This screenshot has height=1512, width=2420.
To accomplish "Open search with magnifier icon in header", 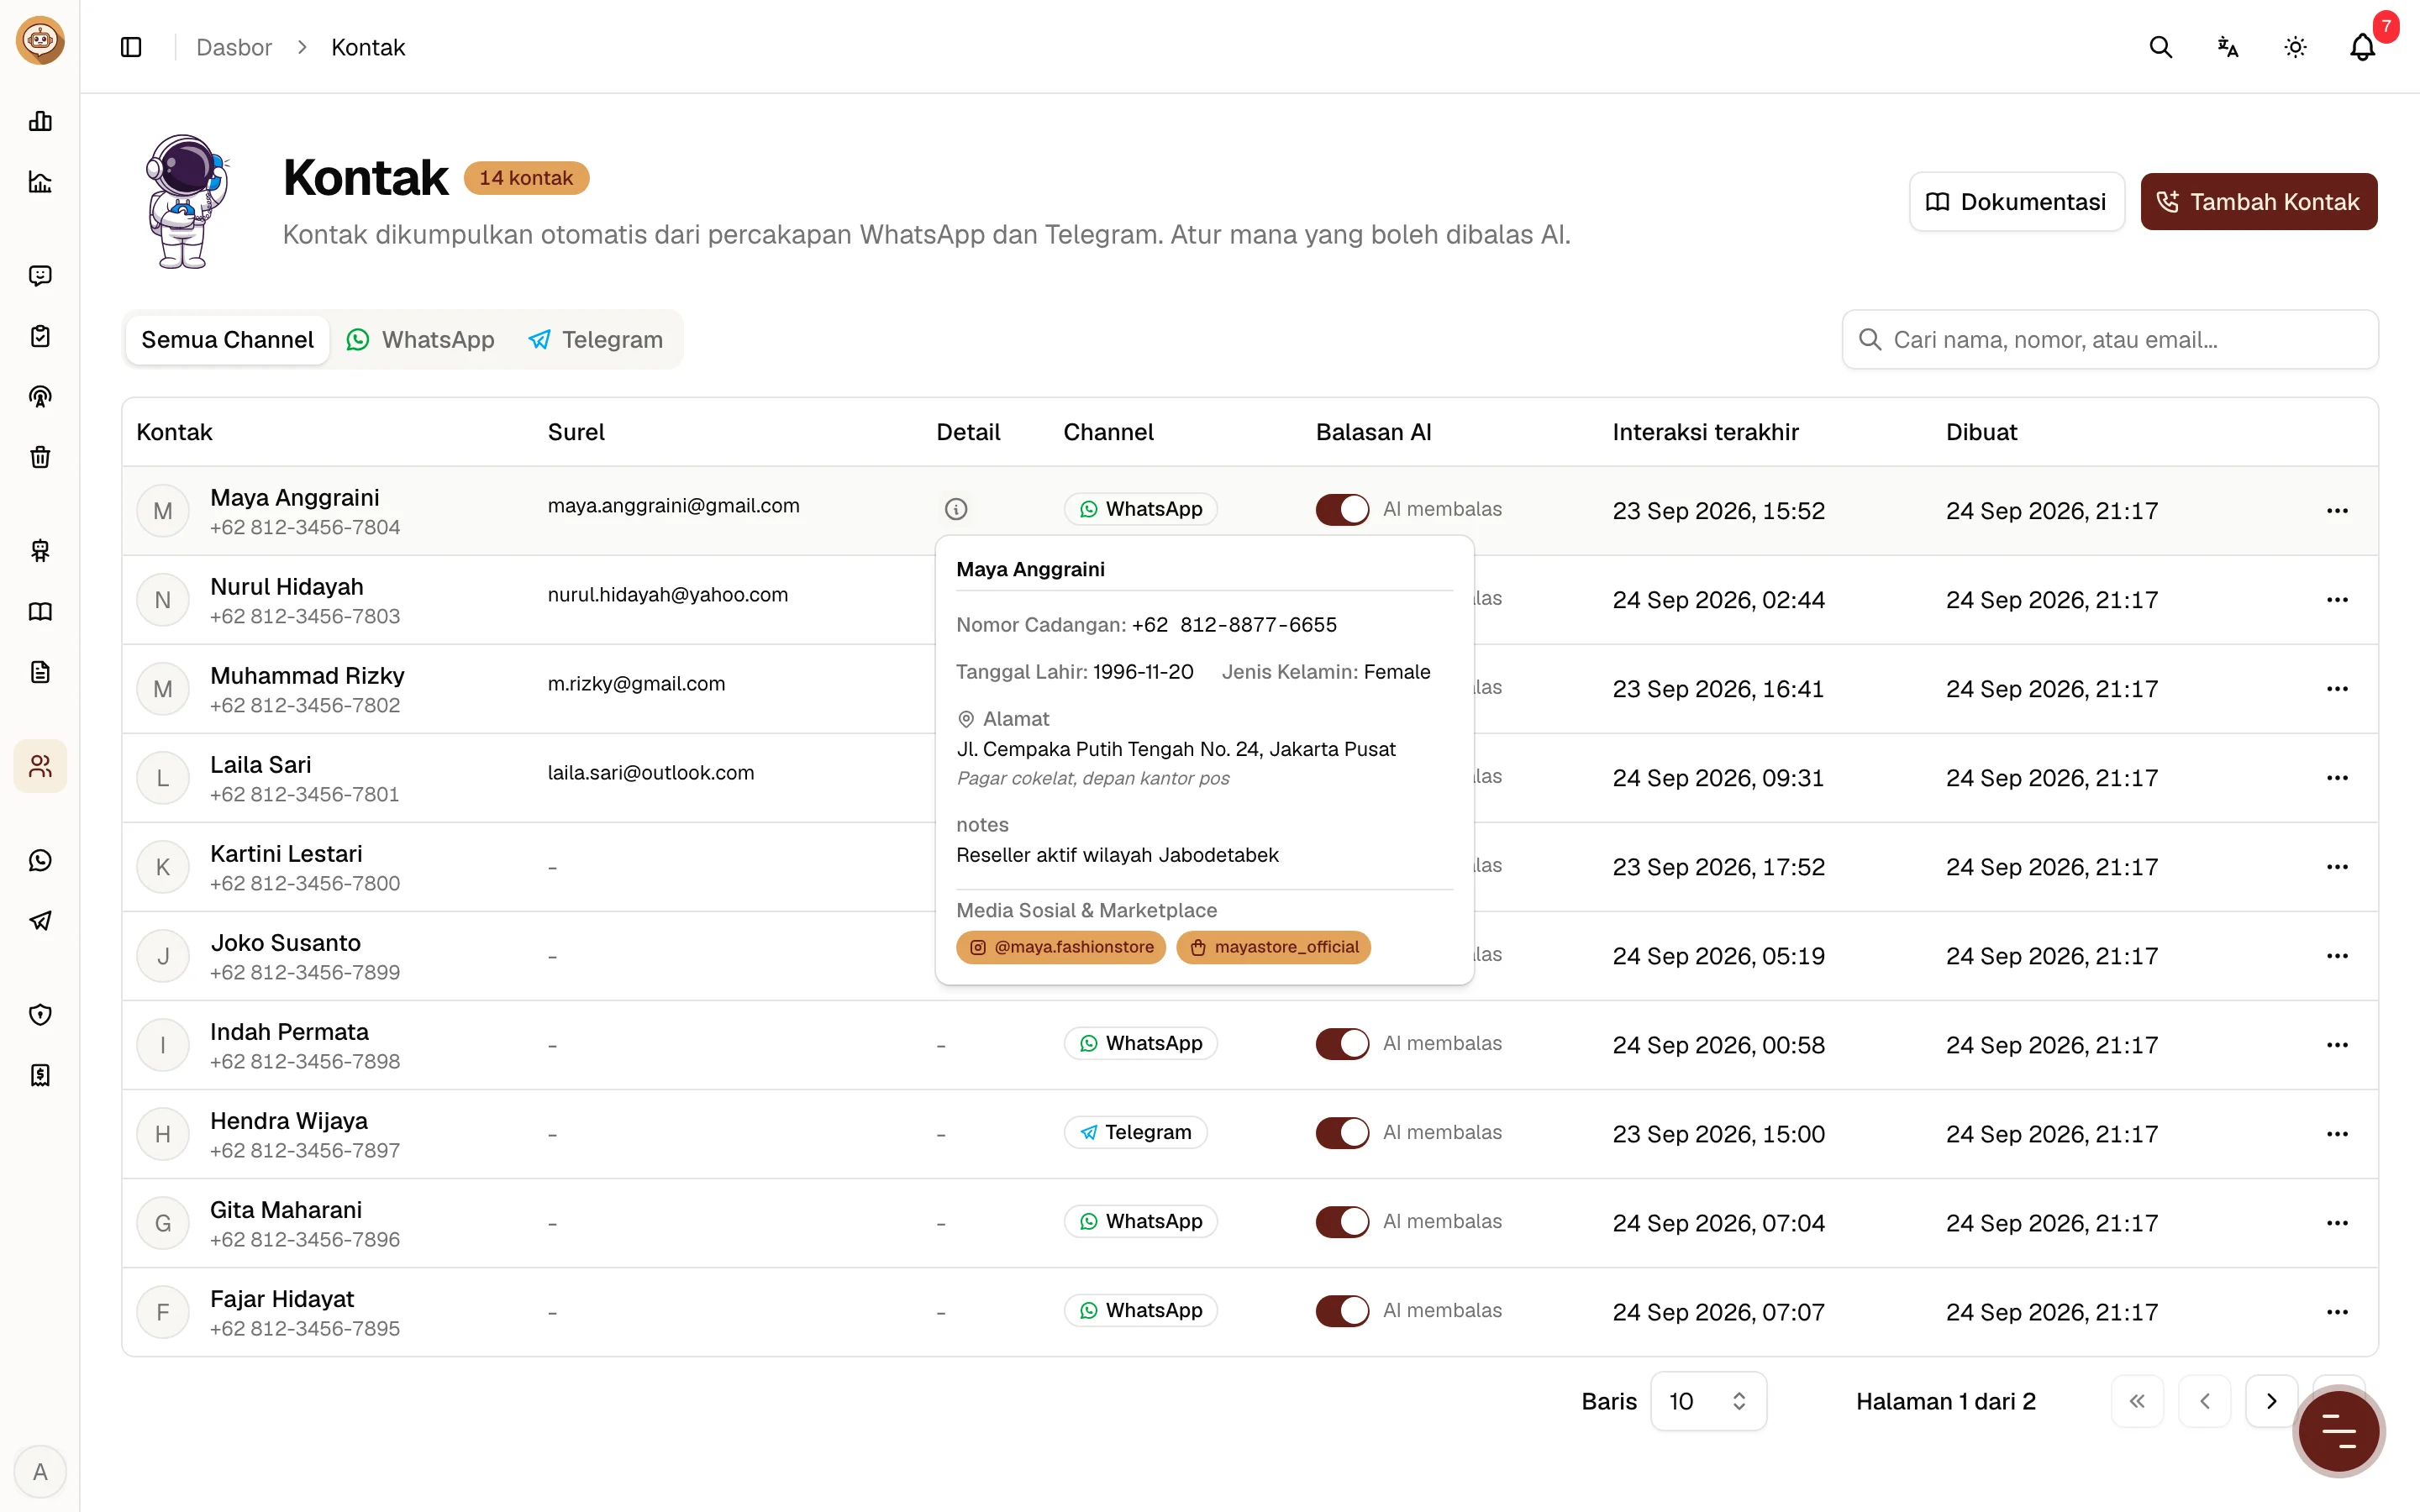I will coord(2161,47).
